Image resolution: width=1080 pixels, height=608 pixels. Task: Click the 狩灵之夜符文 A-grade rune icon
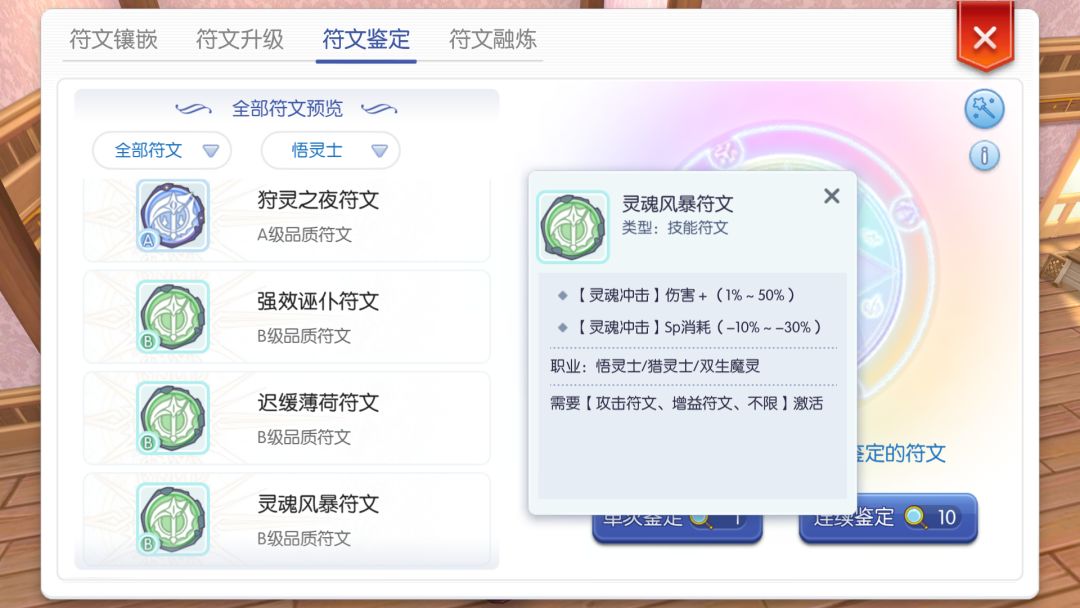[x=172, y=216]
